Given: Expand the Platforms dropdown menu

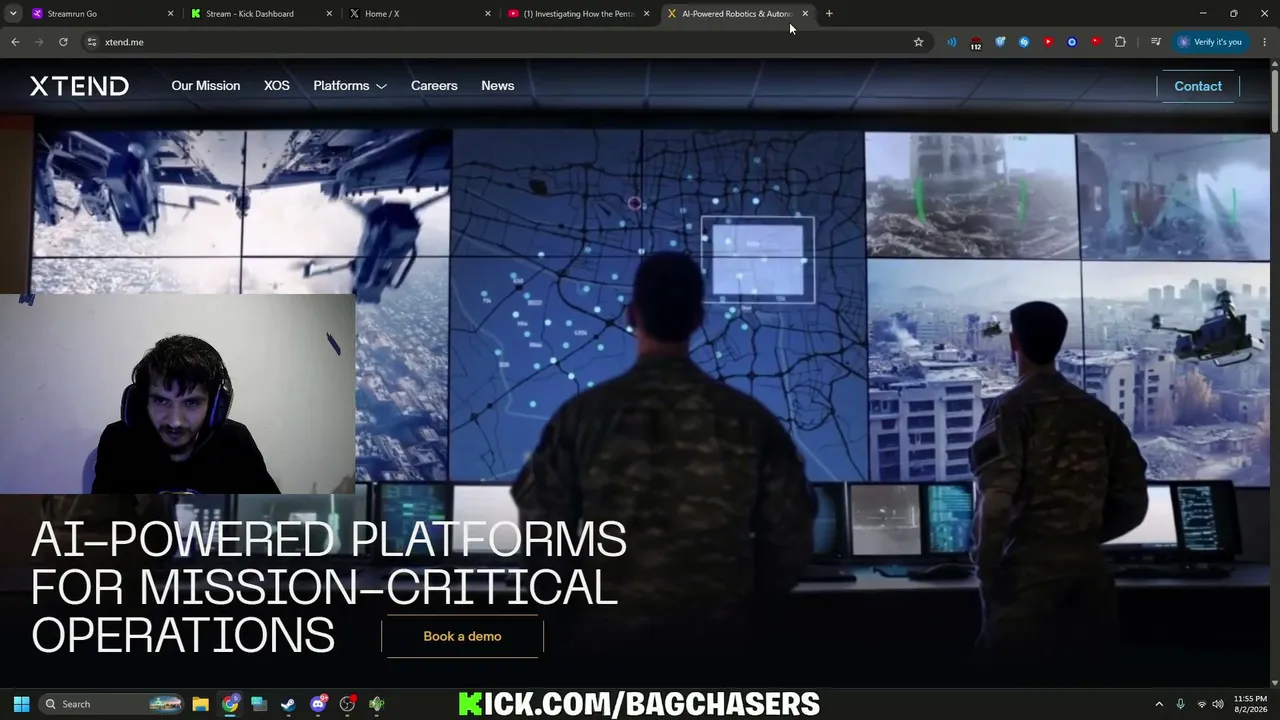Looking at the screenshot, I should (350, 86).
